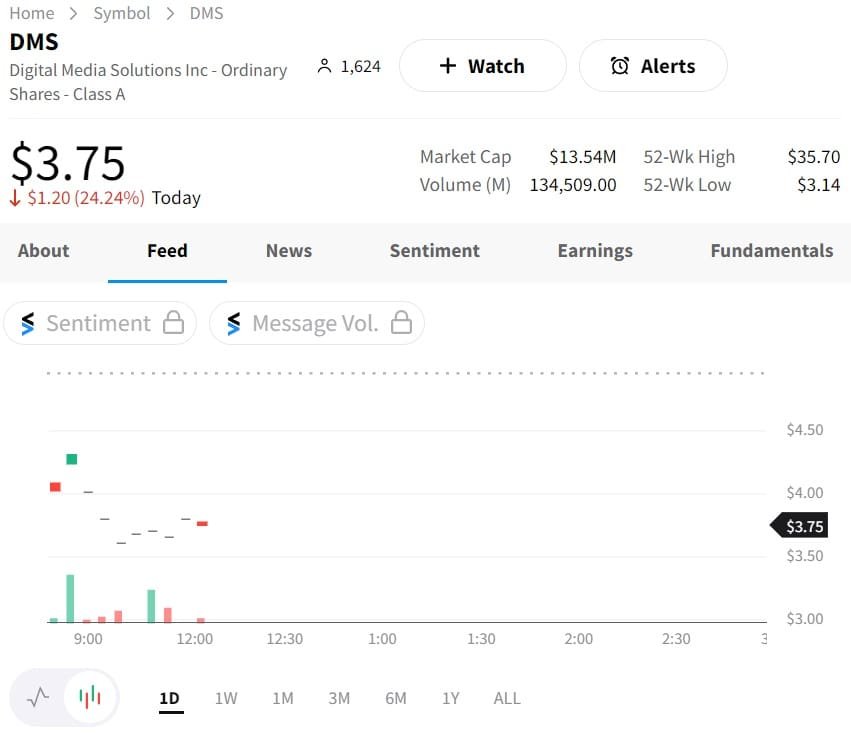
Task: Click the lock icon on Message Vol.
Action: pyautogui.click(x=401, y=323)
